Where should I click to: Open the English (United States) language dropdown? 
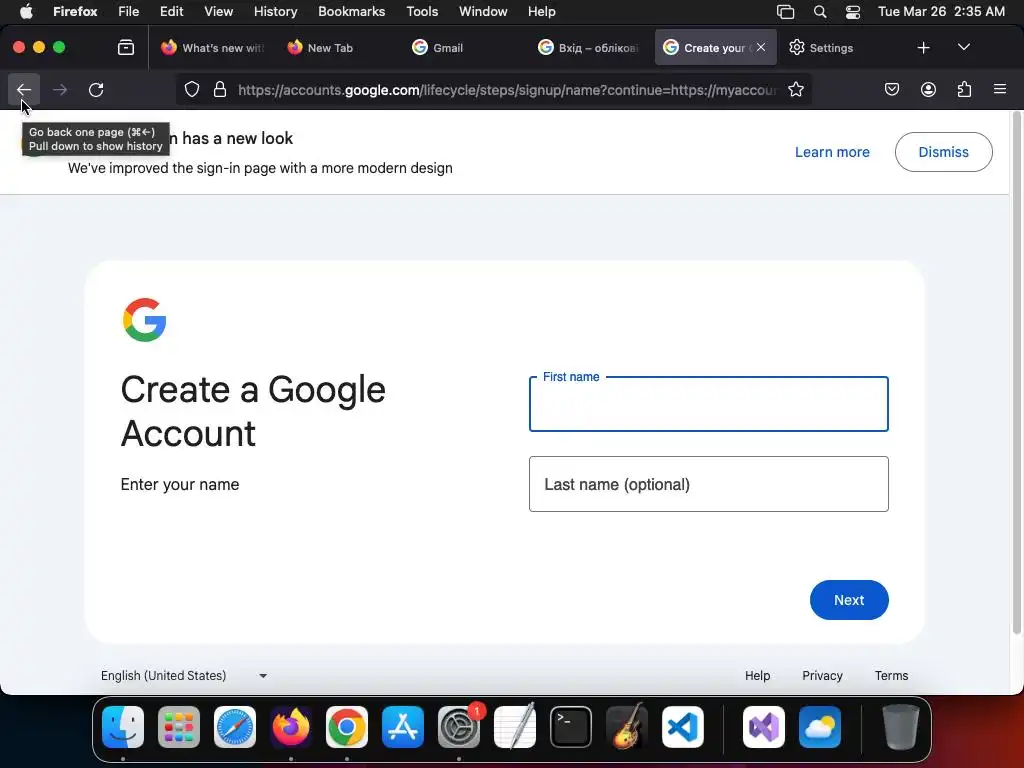[x=184, y=675]
